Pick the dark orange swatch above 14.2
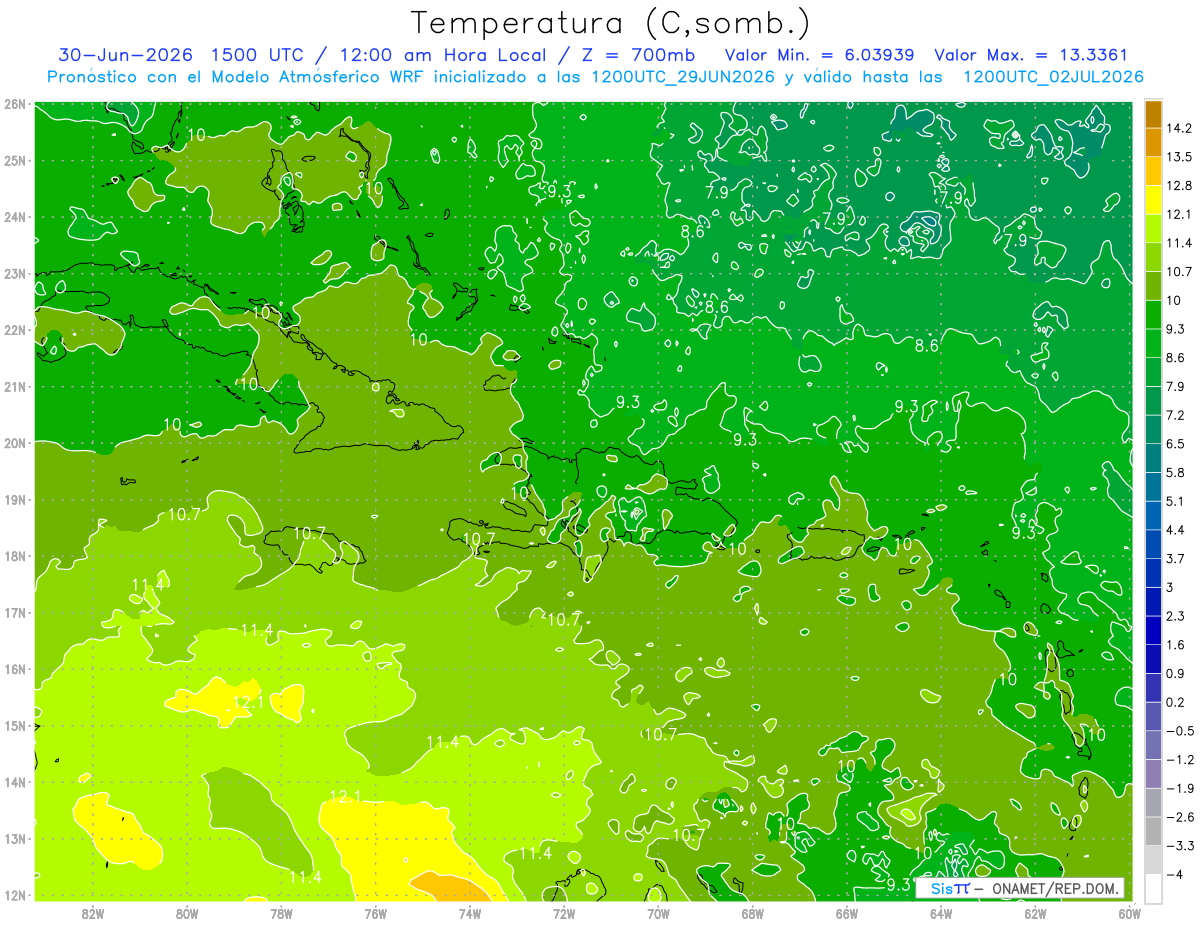Image resolution: width=1200 pixels, height=927 pixels. click(1153, 114)
